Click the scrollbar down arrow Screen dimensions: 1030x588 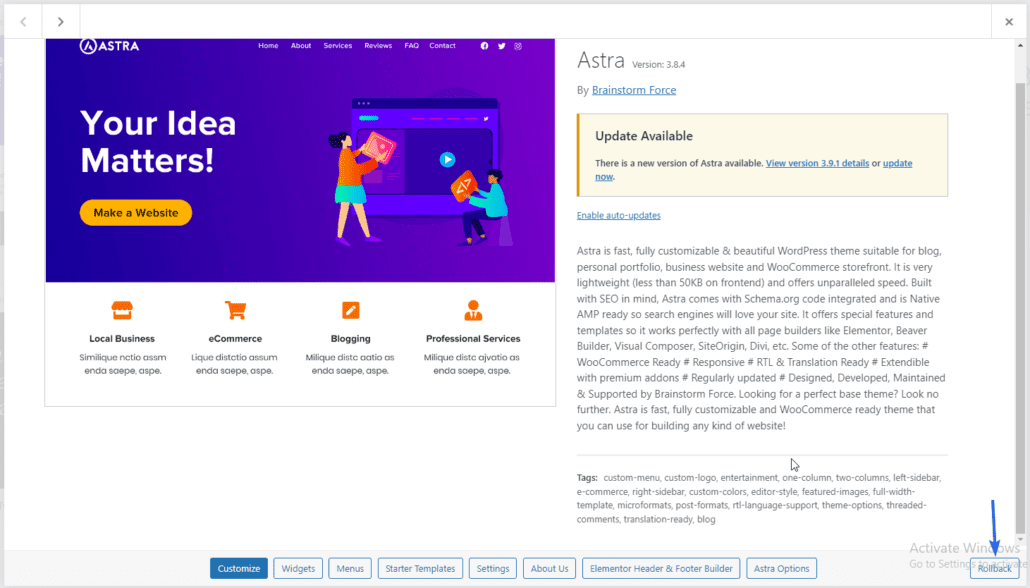(x=1020, y=540)
